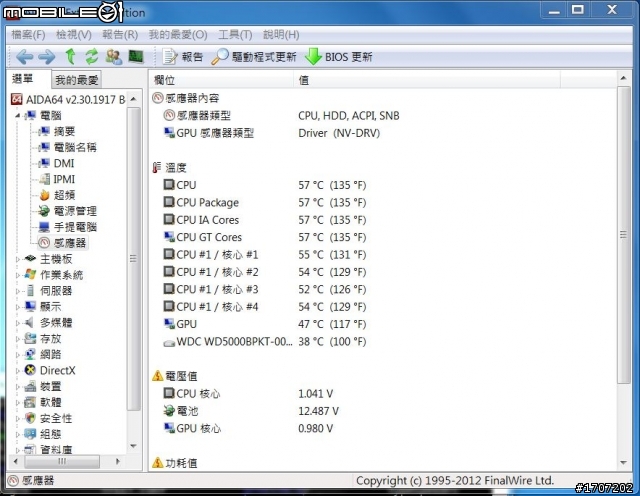Select the 感應器類型 row
Image resolution: width=640 pixels, height=496 pixels.
pos(282,116)
